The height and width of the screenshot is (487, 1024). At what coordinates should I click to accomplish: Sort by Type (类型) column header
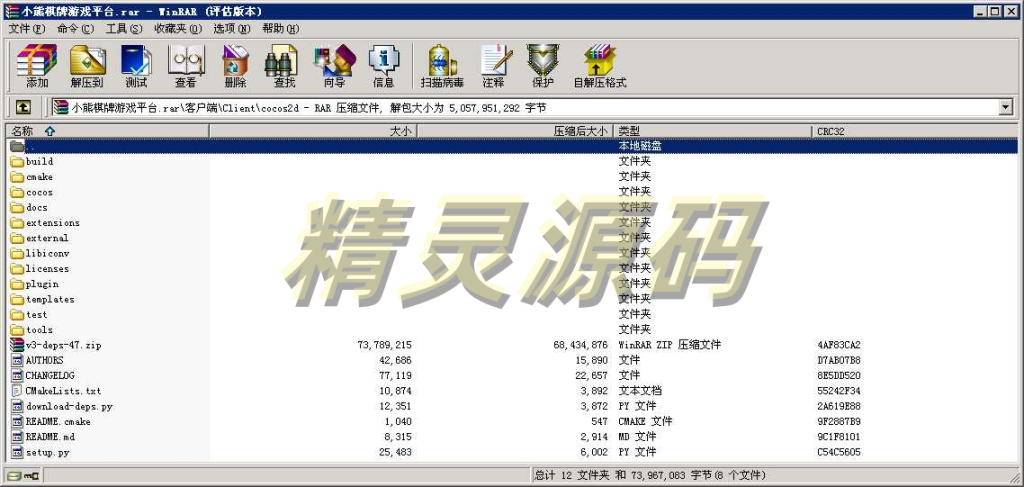pos(713,131)
